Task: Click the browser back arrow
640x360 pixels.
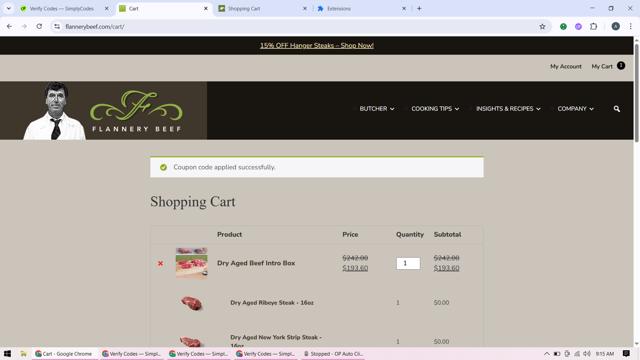Action: pos(9,27)
